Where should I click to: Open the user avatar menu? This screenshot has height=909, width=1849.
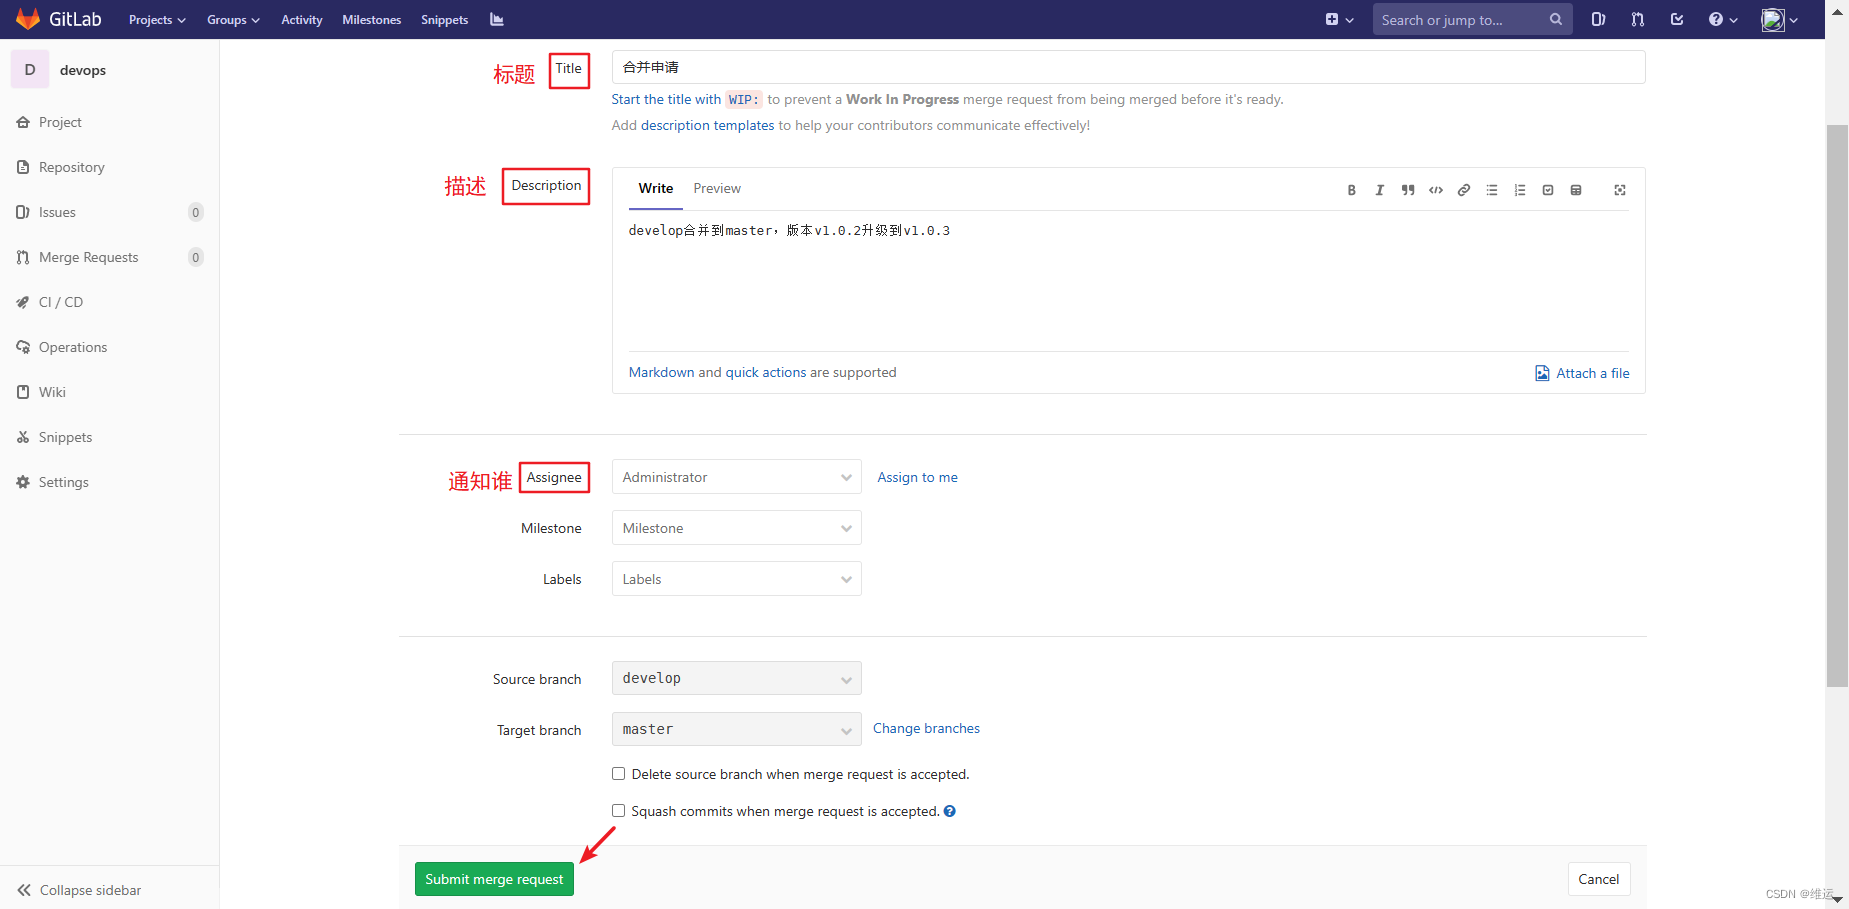coord(1779,19)
